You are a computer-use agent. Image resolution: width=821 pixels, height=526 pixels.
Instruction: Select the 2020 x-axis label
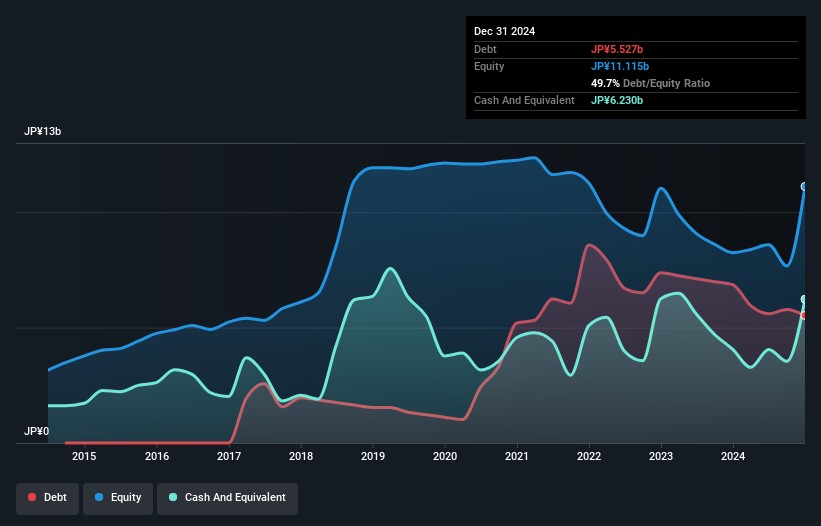click(445, 457)
